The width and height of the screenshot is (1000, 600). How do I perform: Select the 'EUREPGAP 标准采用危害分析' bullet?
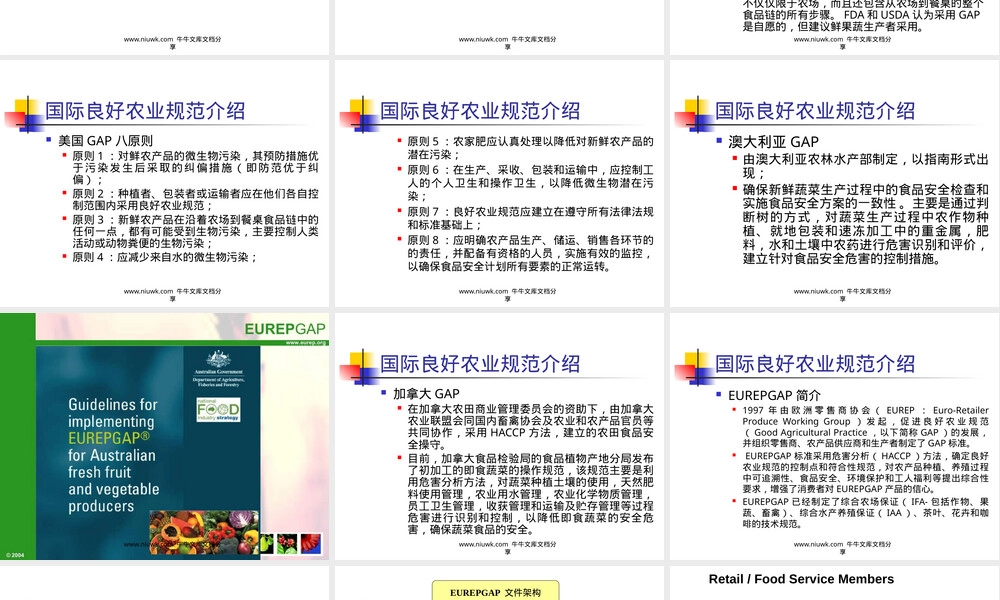coord(865,472)
